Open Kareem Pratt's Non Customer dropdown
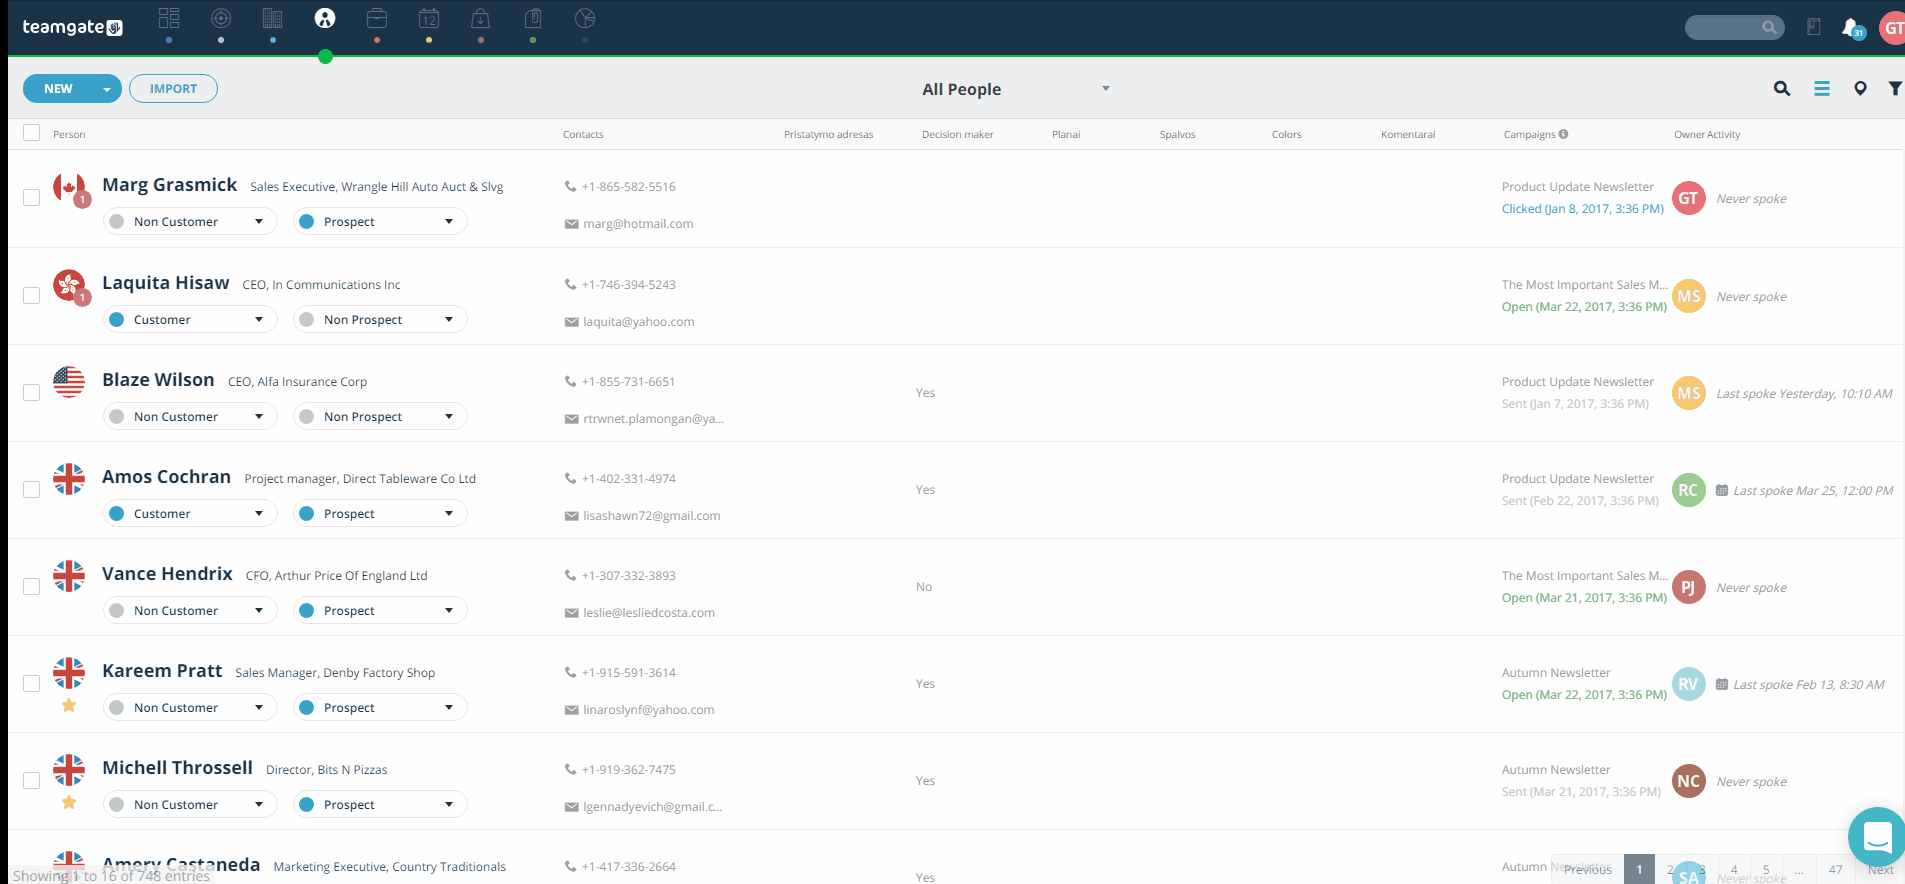 pos(190,707)
